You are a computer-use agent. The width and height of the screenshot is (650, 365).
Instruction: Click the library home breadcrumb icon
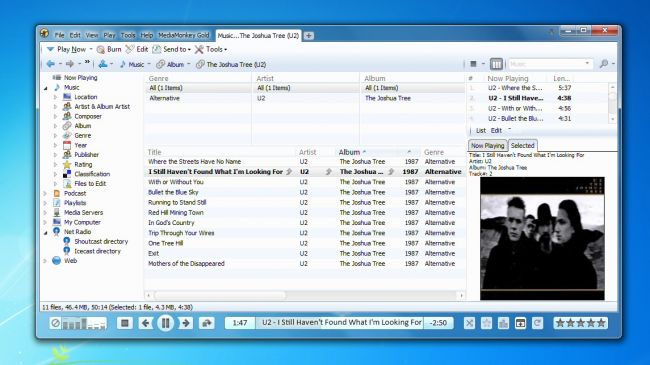103,64
